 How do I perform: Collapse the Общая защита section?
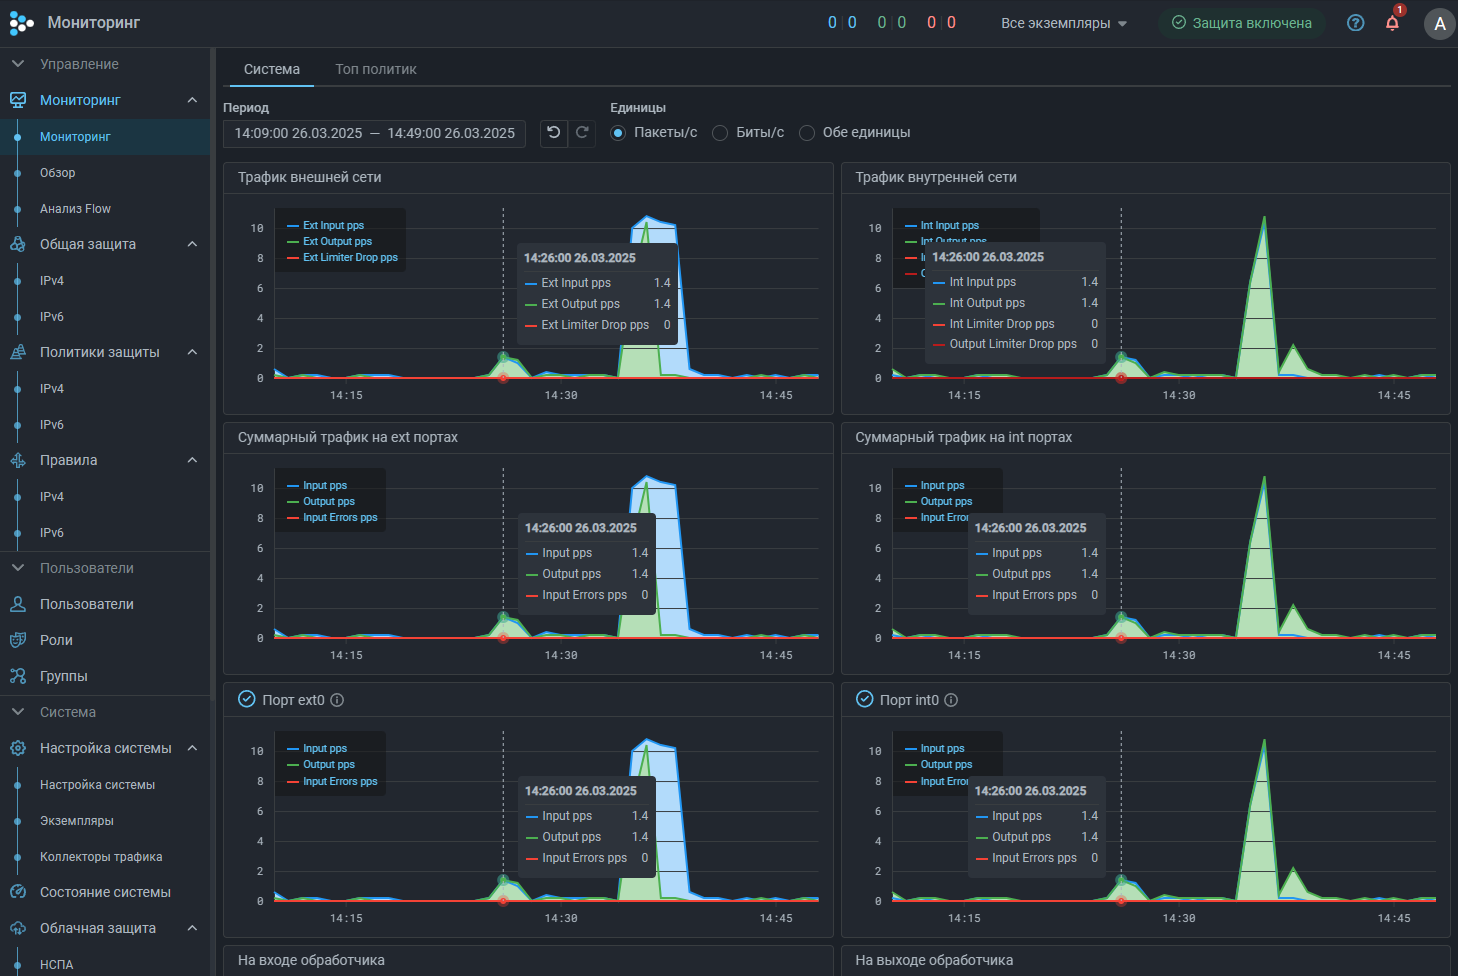[192, 244]
